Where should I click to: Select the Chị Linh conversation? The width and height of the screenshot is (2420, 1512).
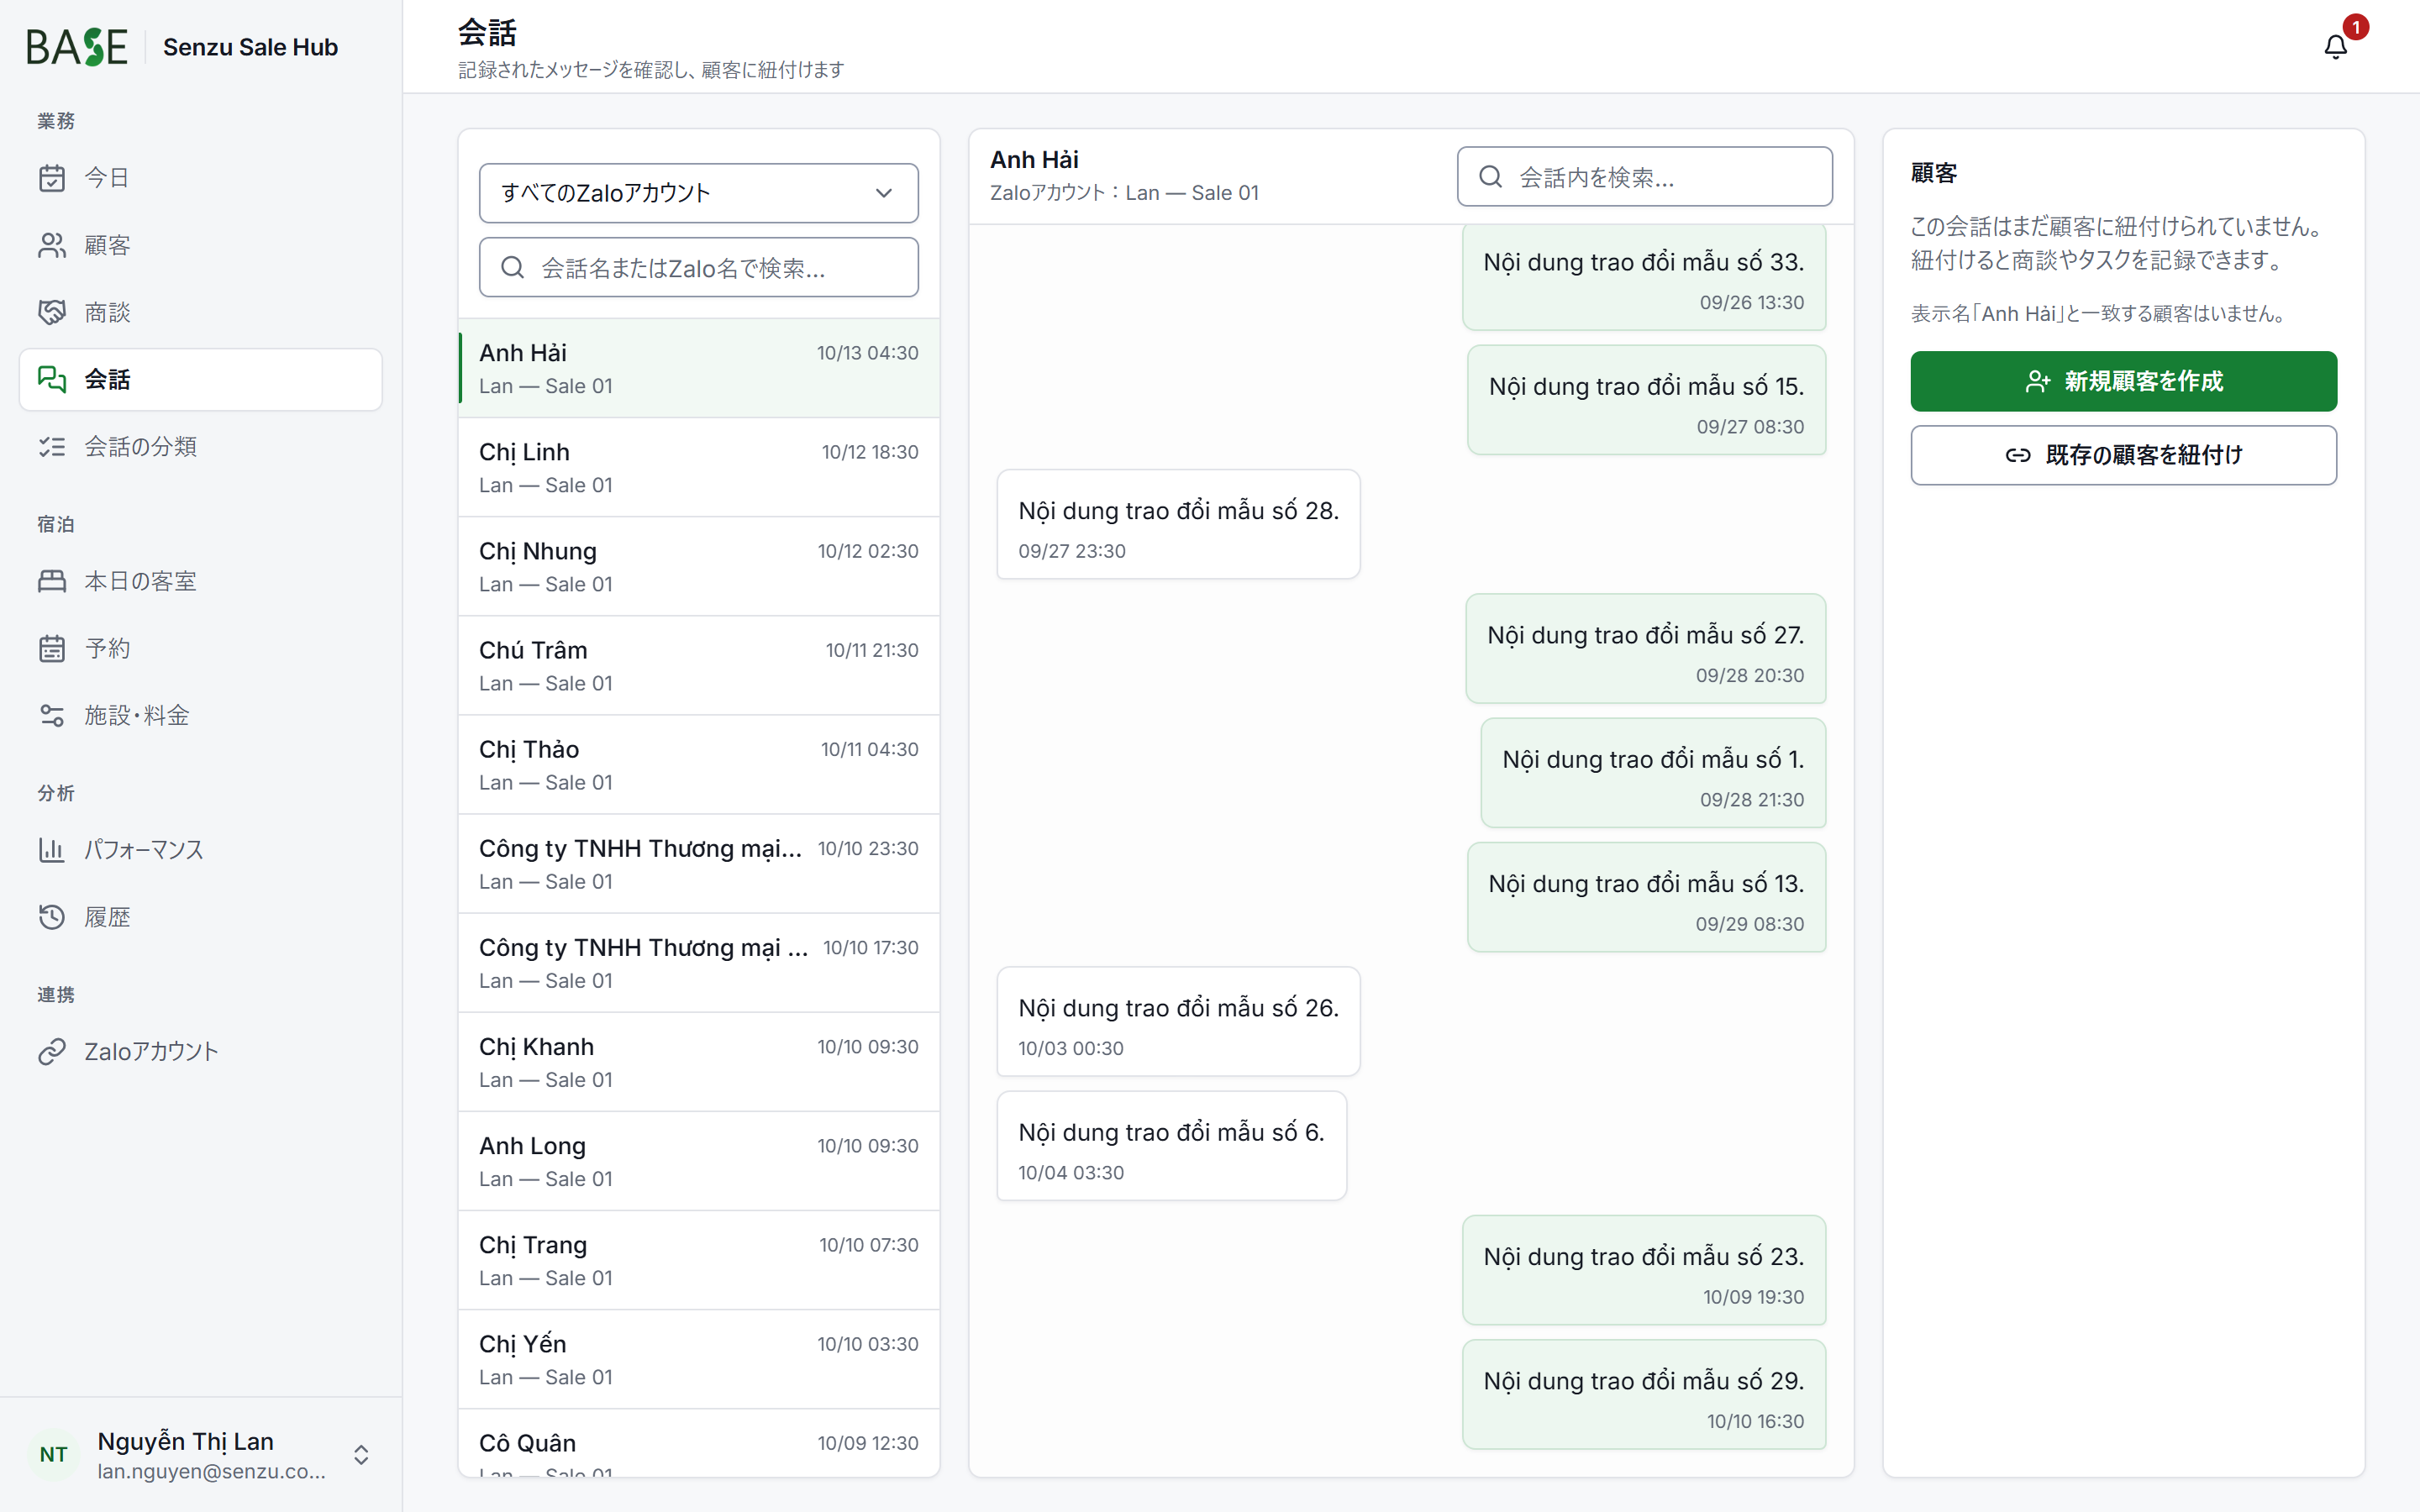point(699,467)
